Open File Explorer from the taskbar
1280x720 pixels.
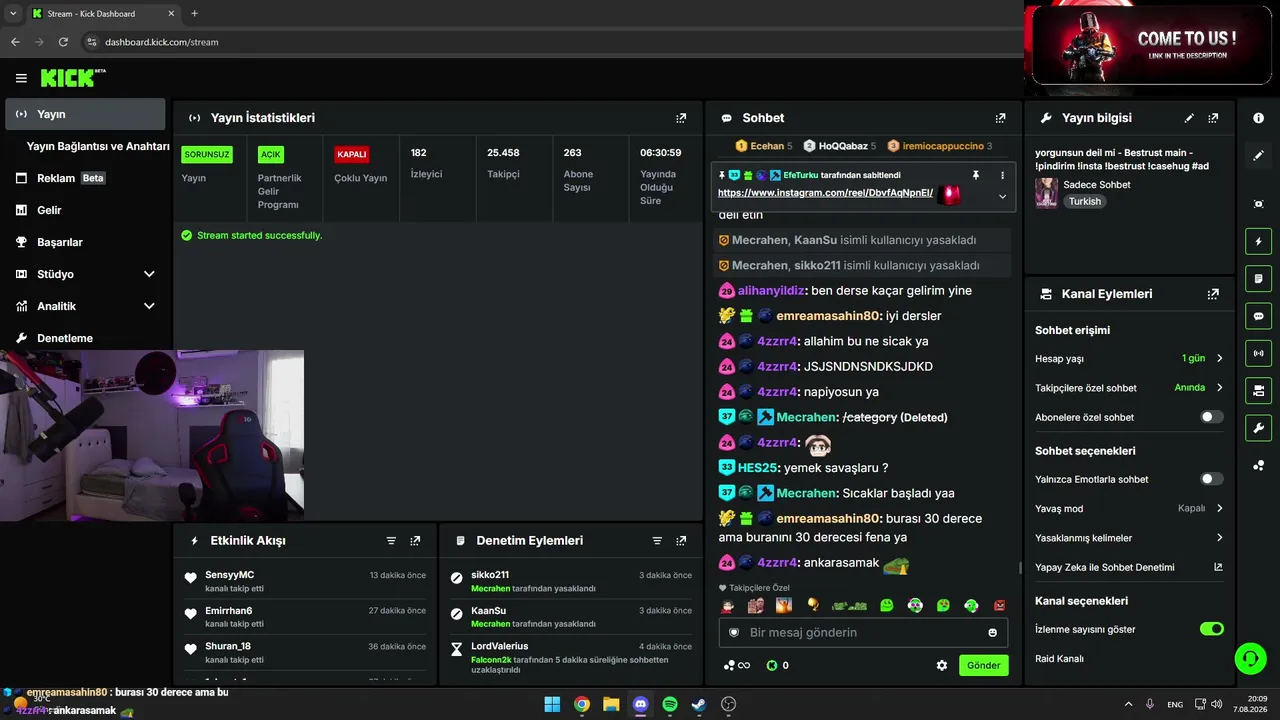[x=611, y=704]
